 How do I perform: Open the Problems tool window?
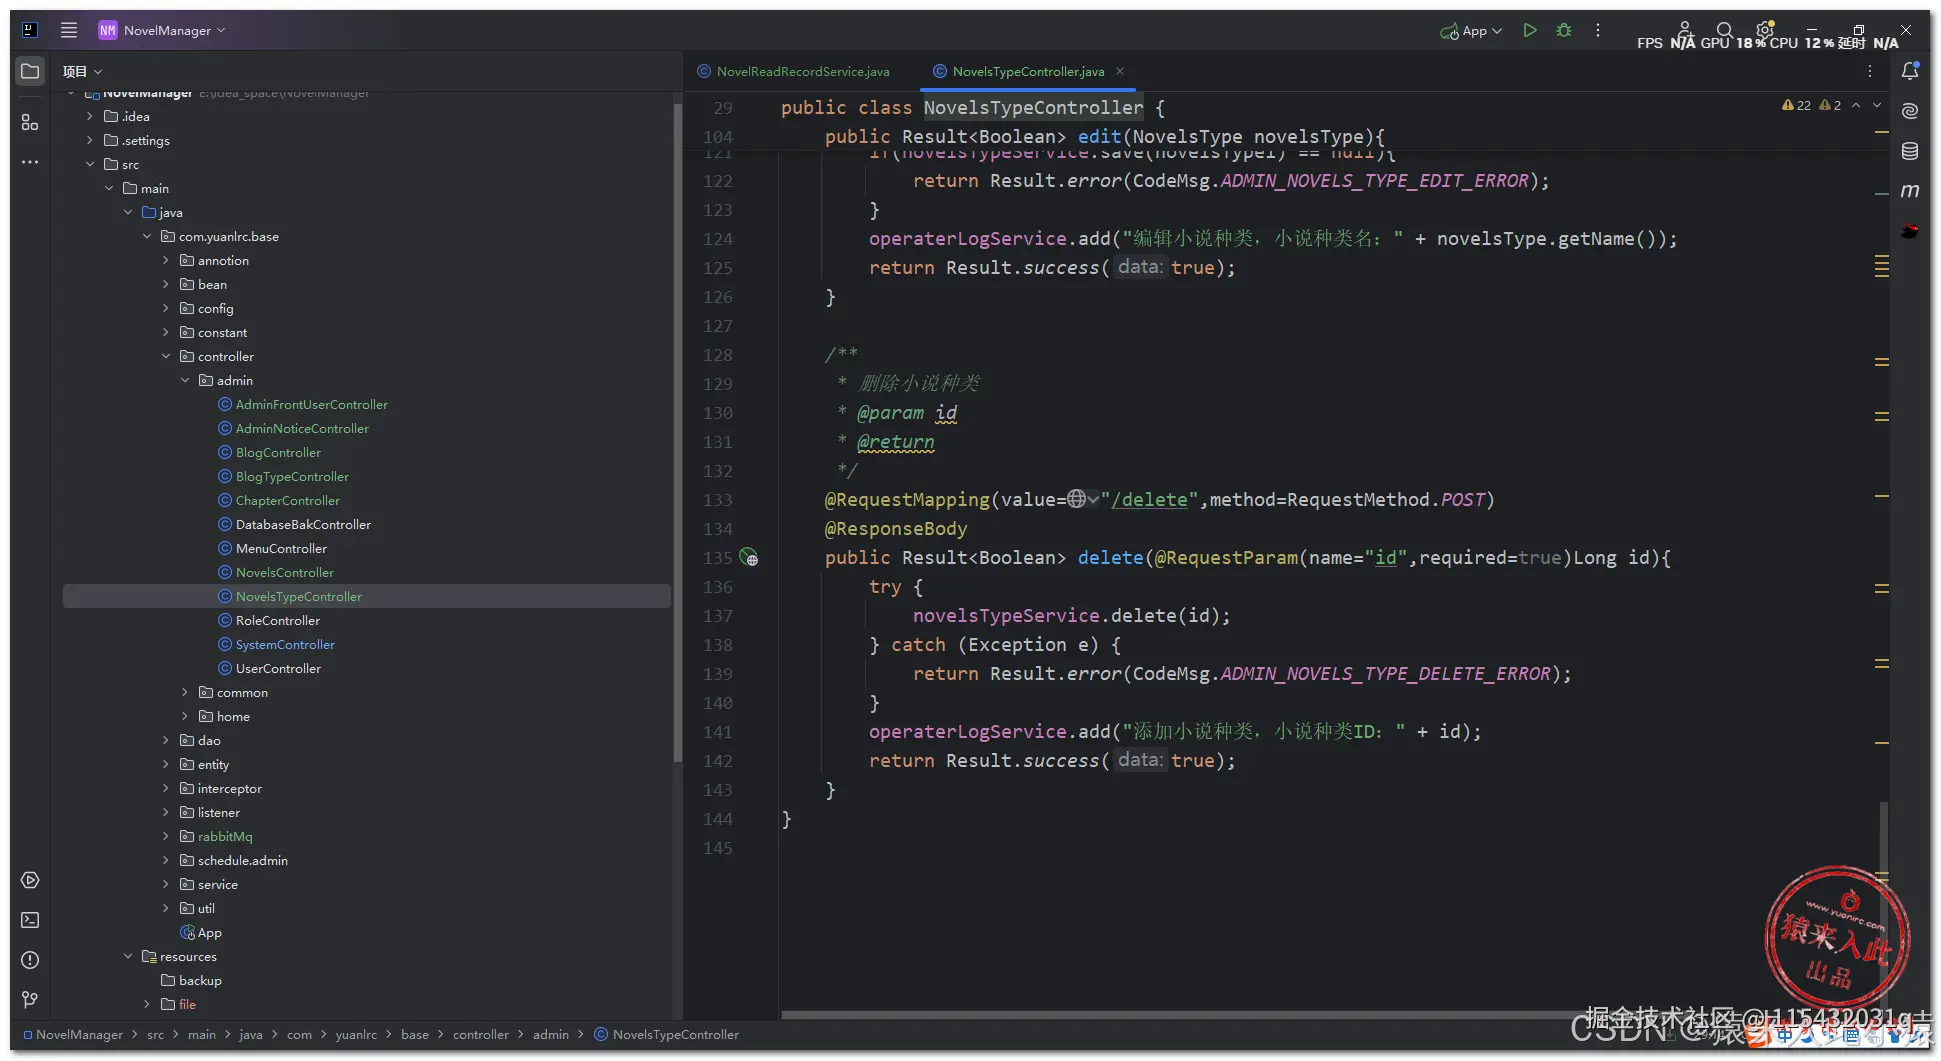coord(30,960)
